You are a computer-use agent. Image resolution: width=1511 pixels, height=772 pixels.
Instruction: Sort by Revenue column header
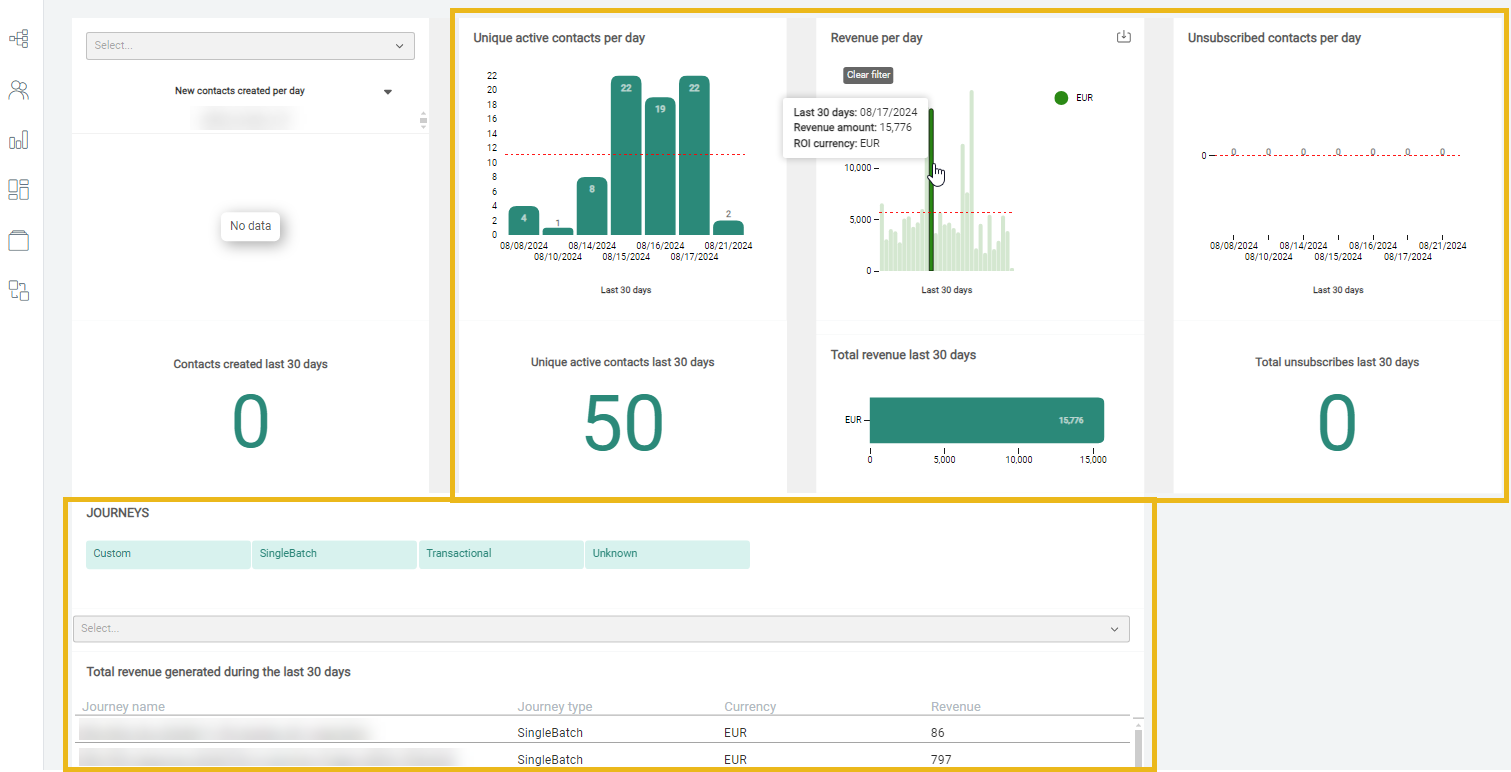[x=955, y=707]
